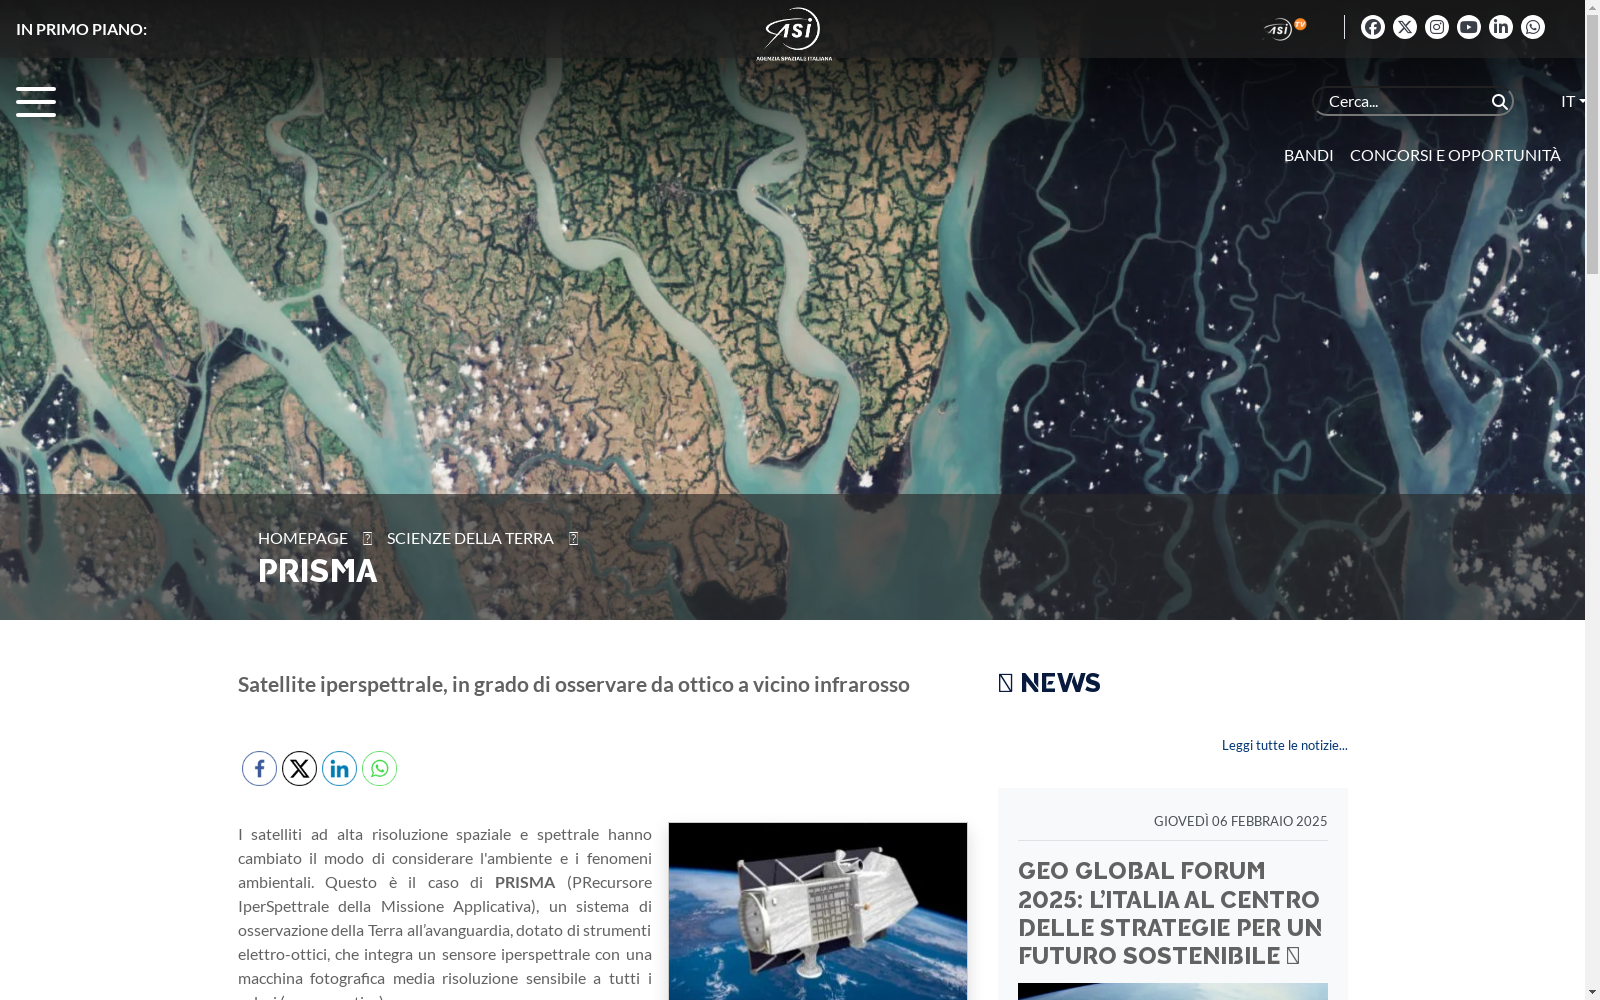The height and width of the screenshot is (1000, 1600).
Task: Click the search magnifier icon
Action: point(1499,102)
